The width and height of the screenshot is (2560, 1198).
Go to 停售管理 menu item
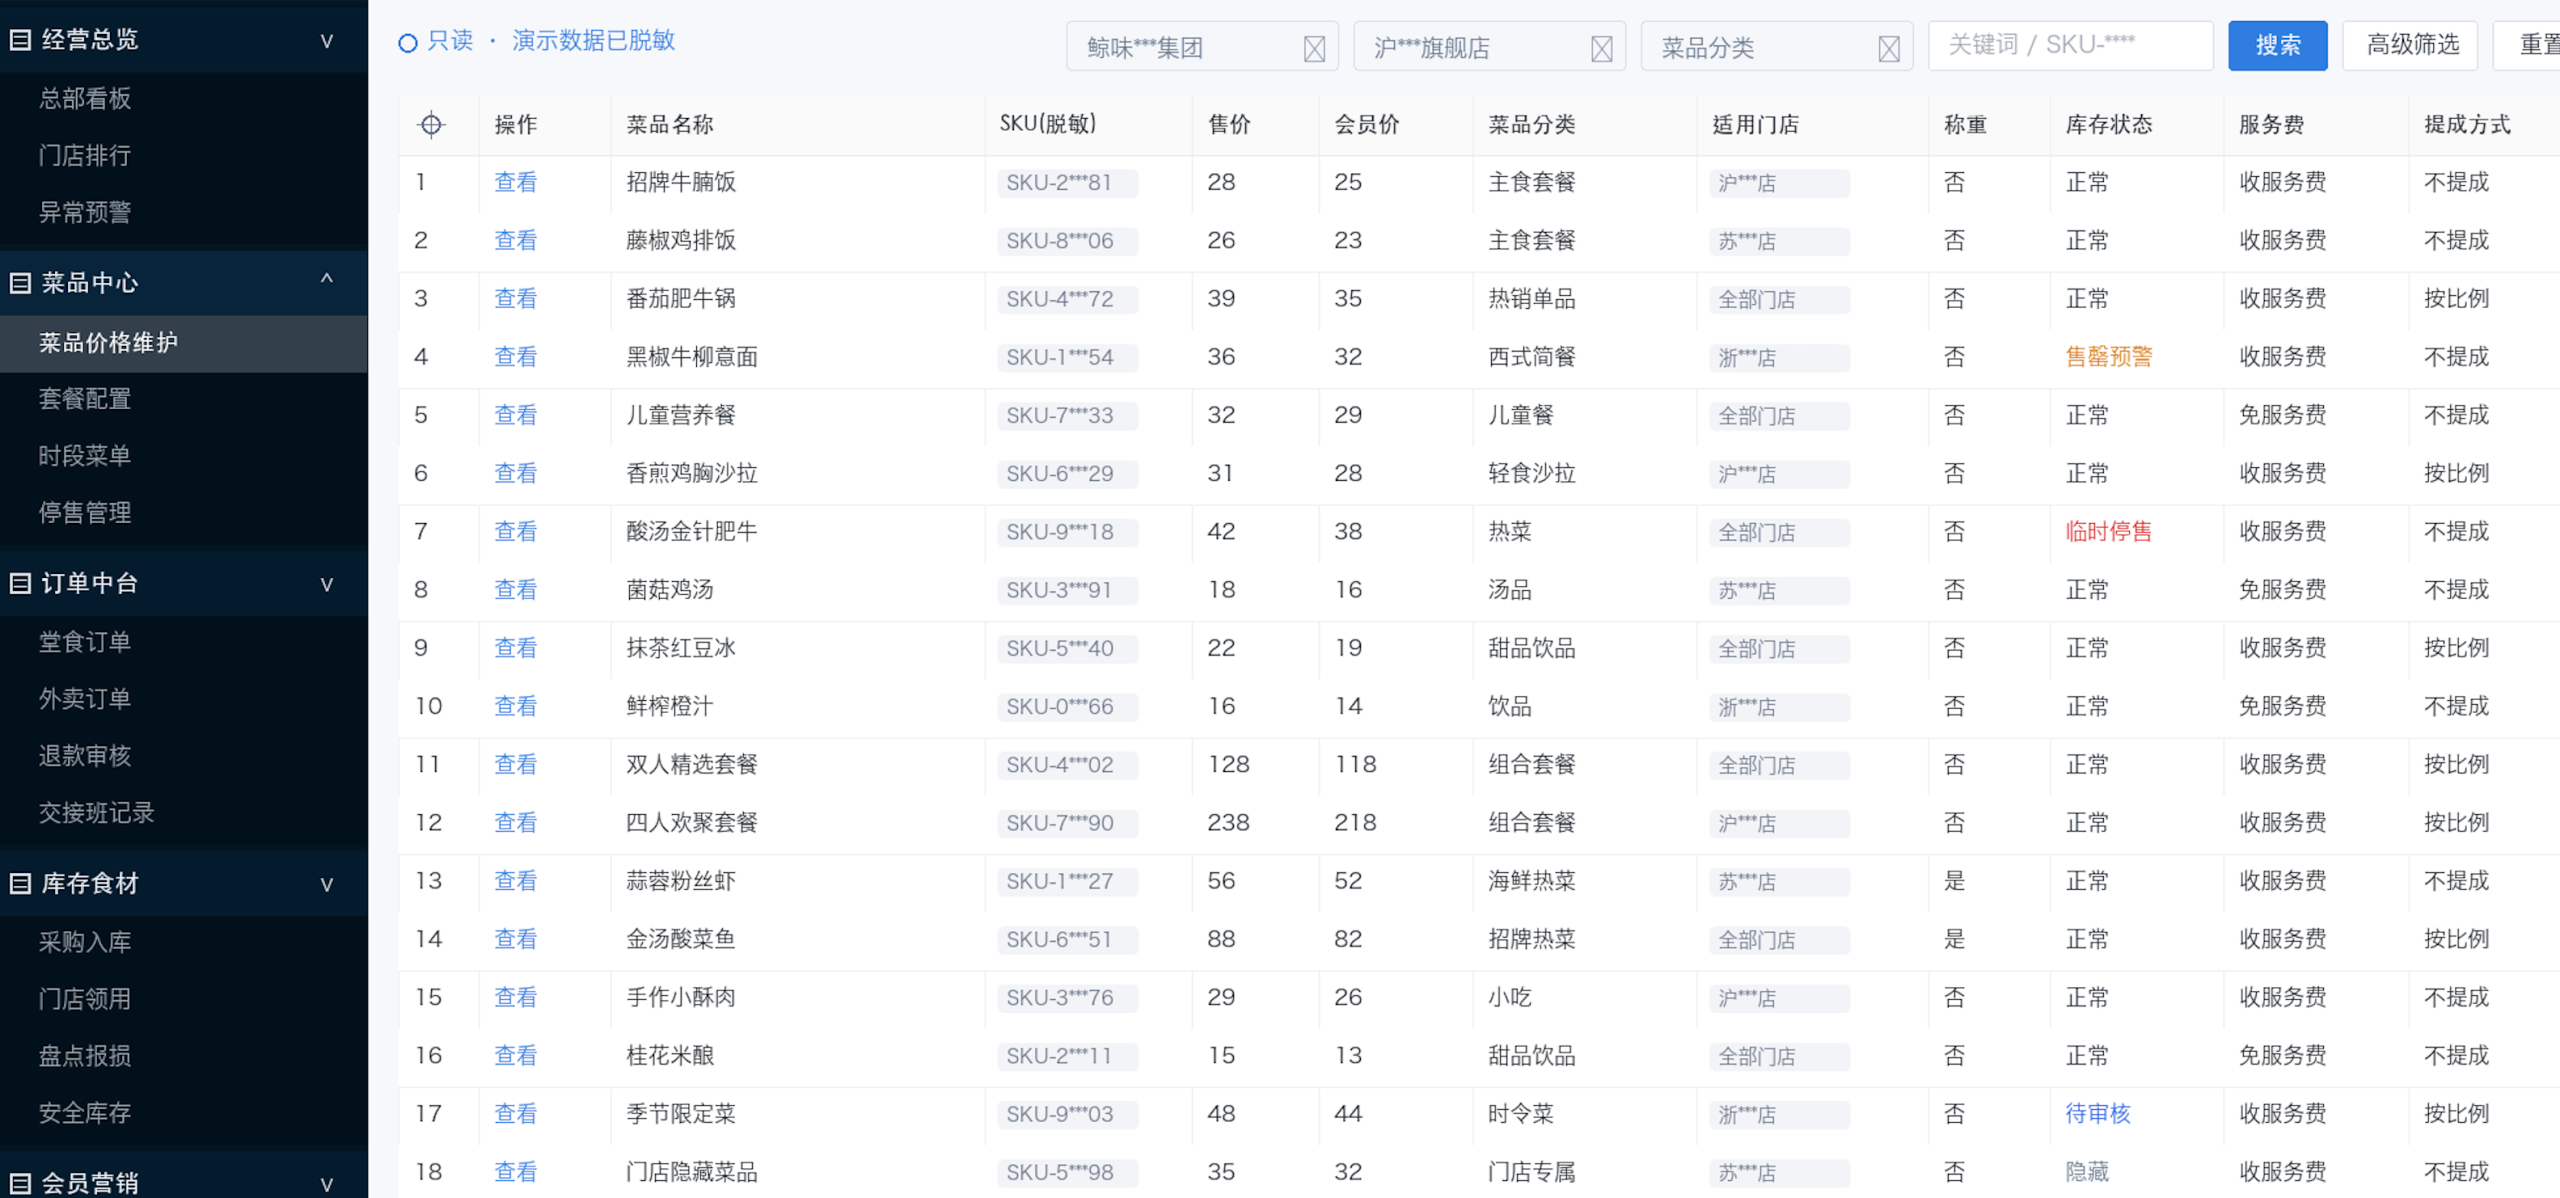coord(85,513)
